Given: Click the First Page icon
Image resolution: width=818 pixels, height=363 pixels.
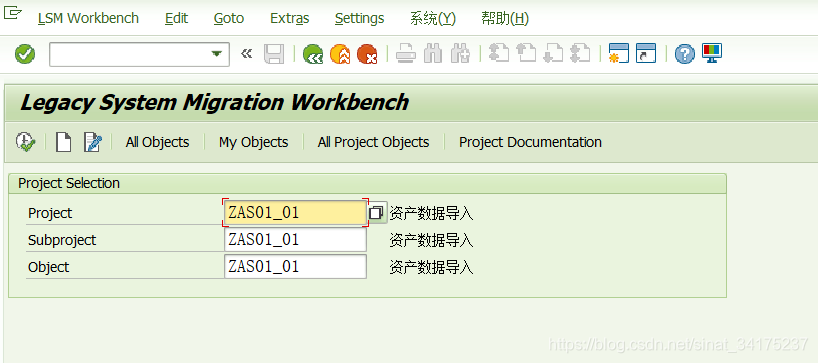Looking at the screenshot, I should click(x=499, y=53).
